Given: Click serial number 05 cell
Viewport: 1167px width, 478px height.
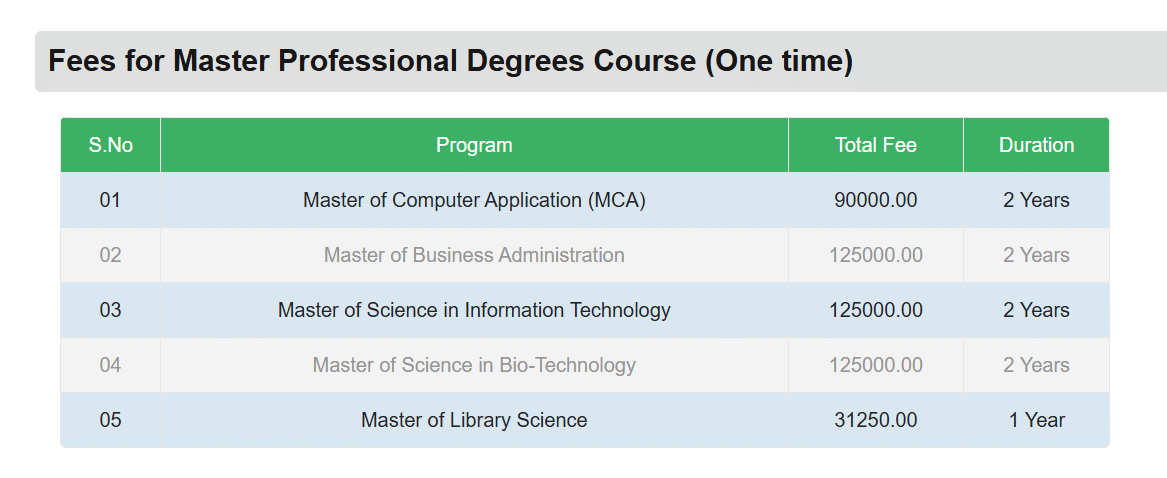Looking at the screenshot, I should tap(110, 420).
